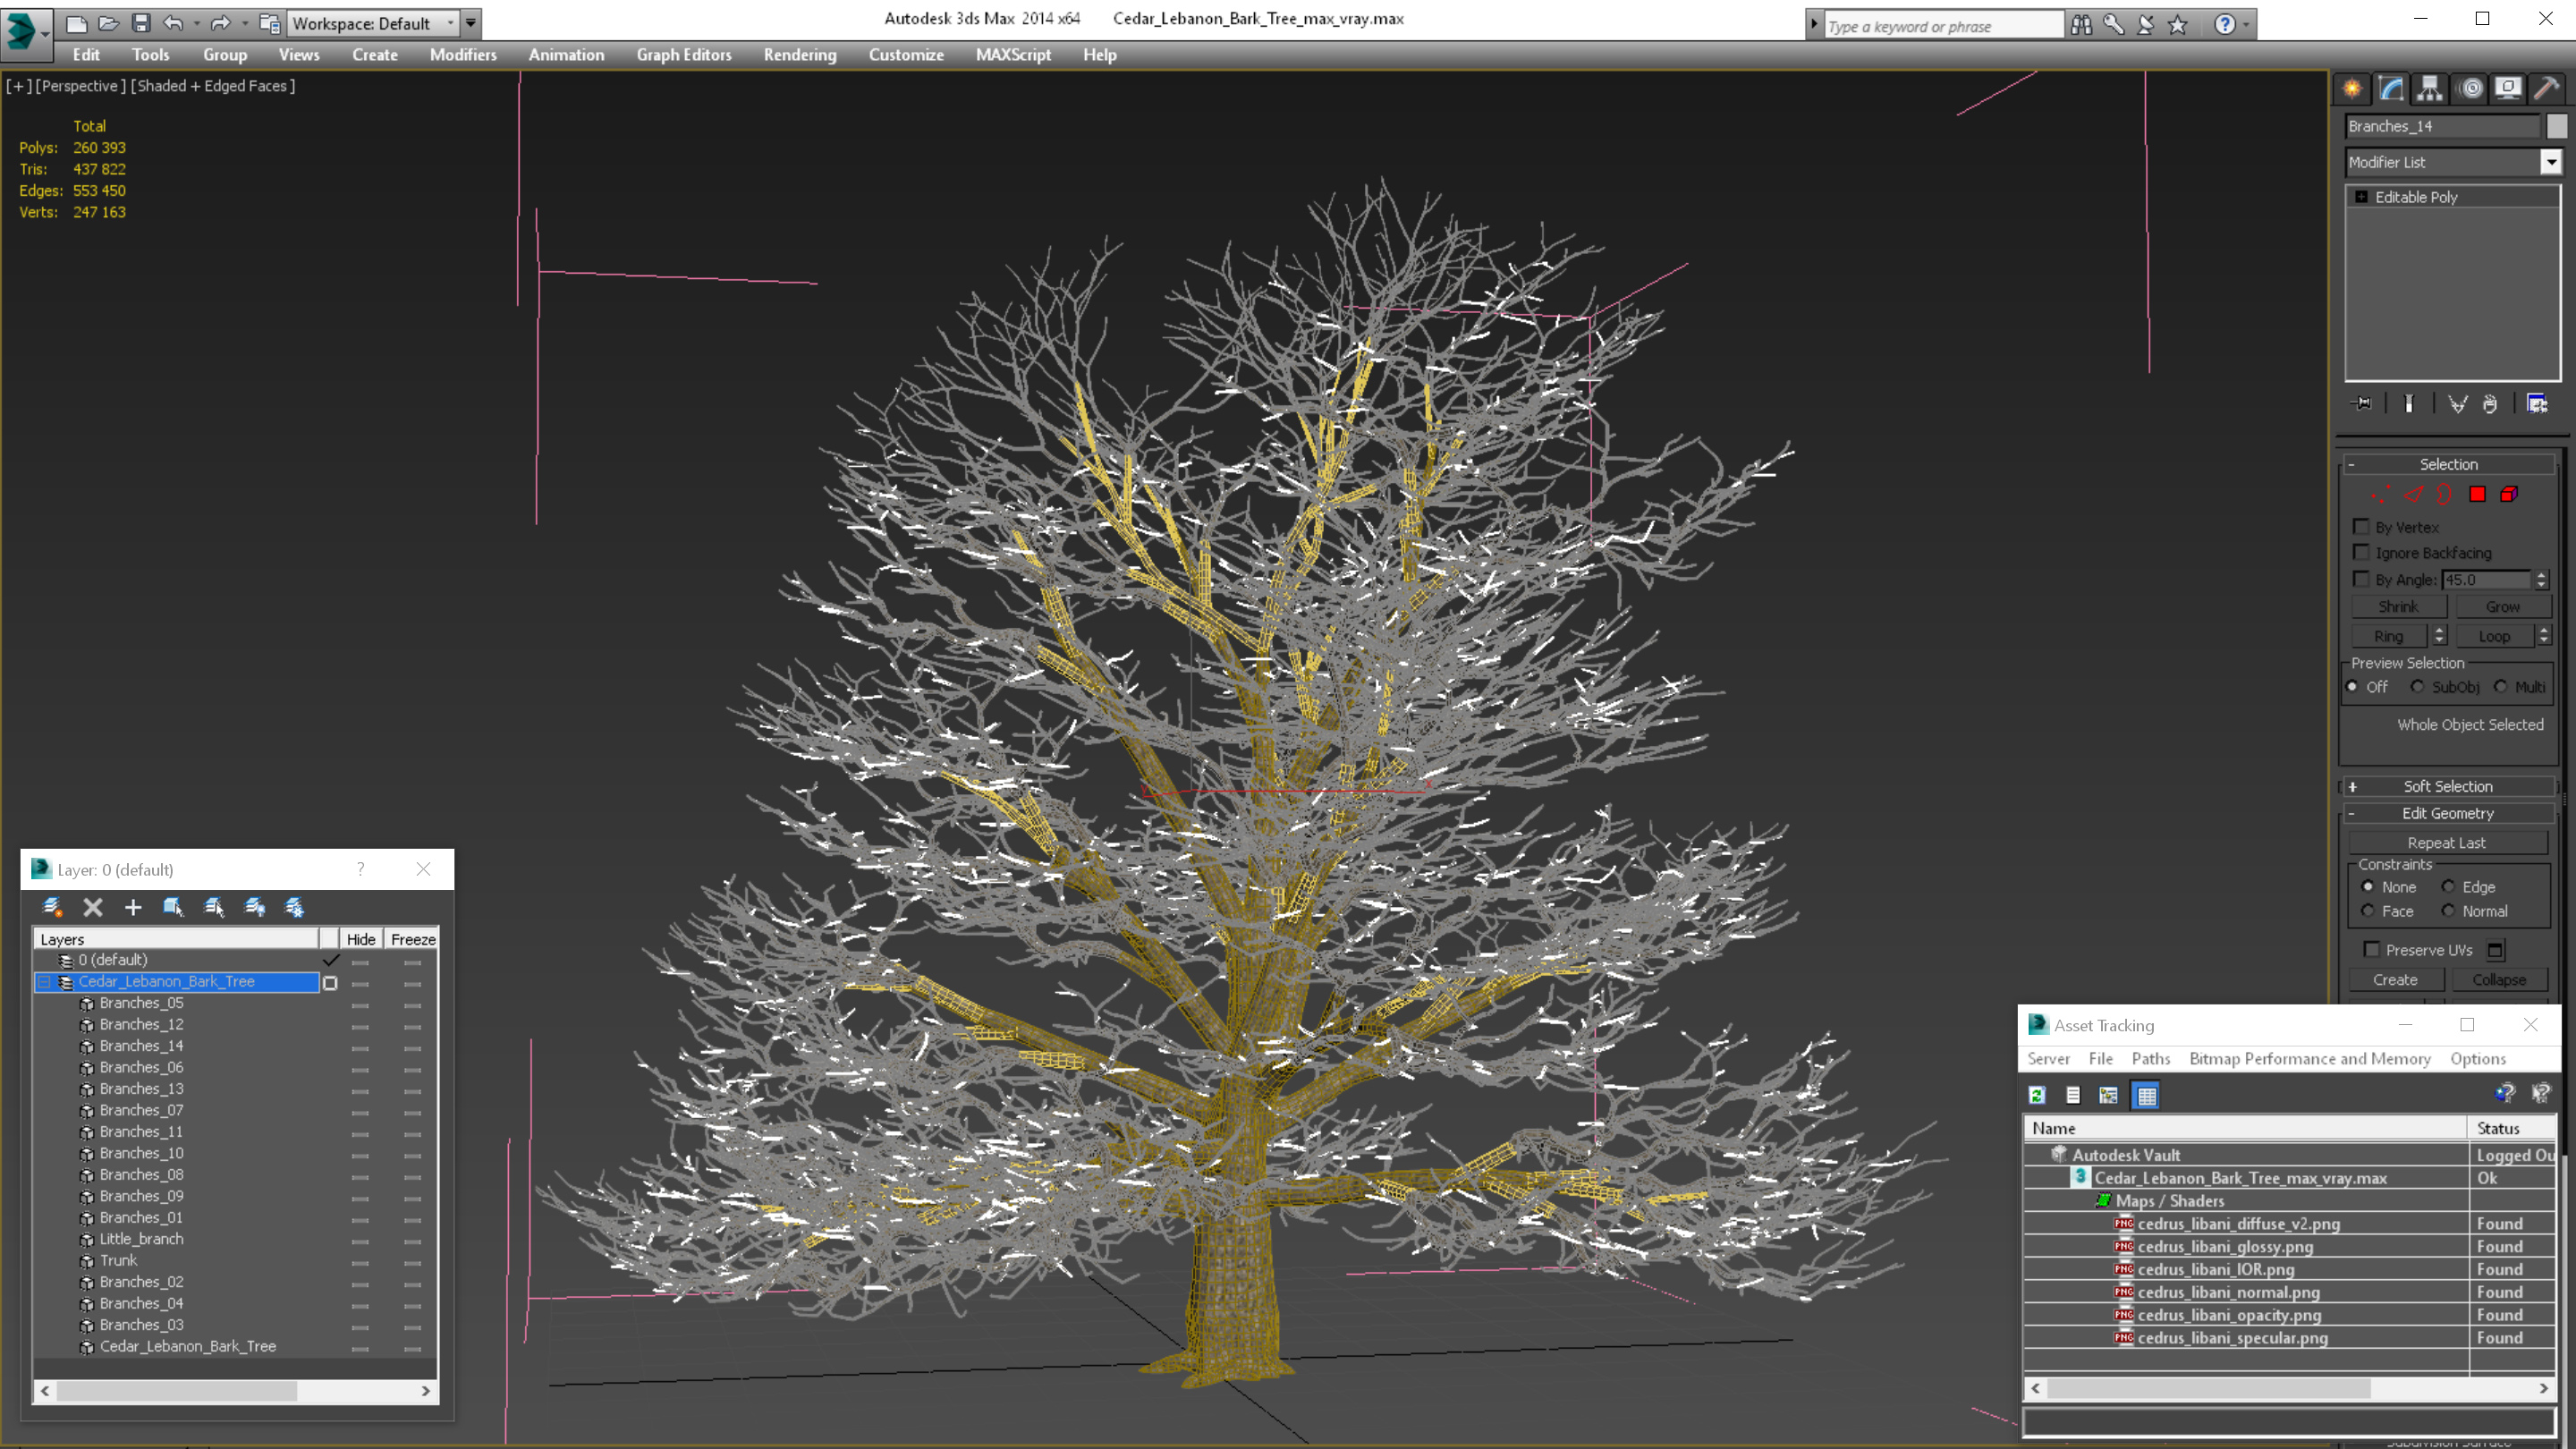Select Border sub-object level icon

[2445, 494]
